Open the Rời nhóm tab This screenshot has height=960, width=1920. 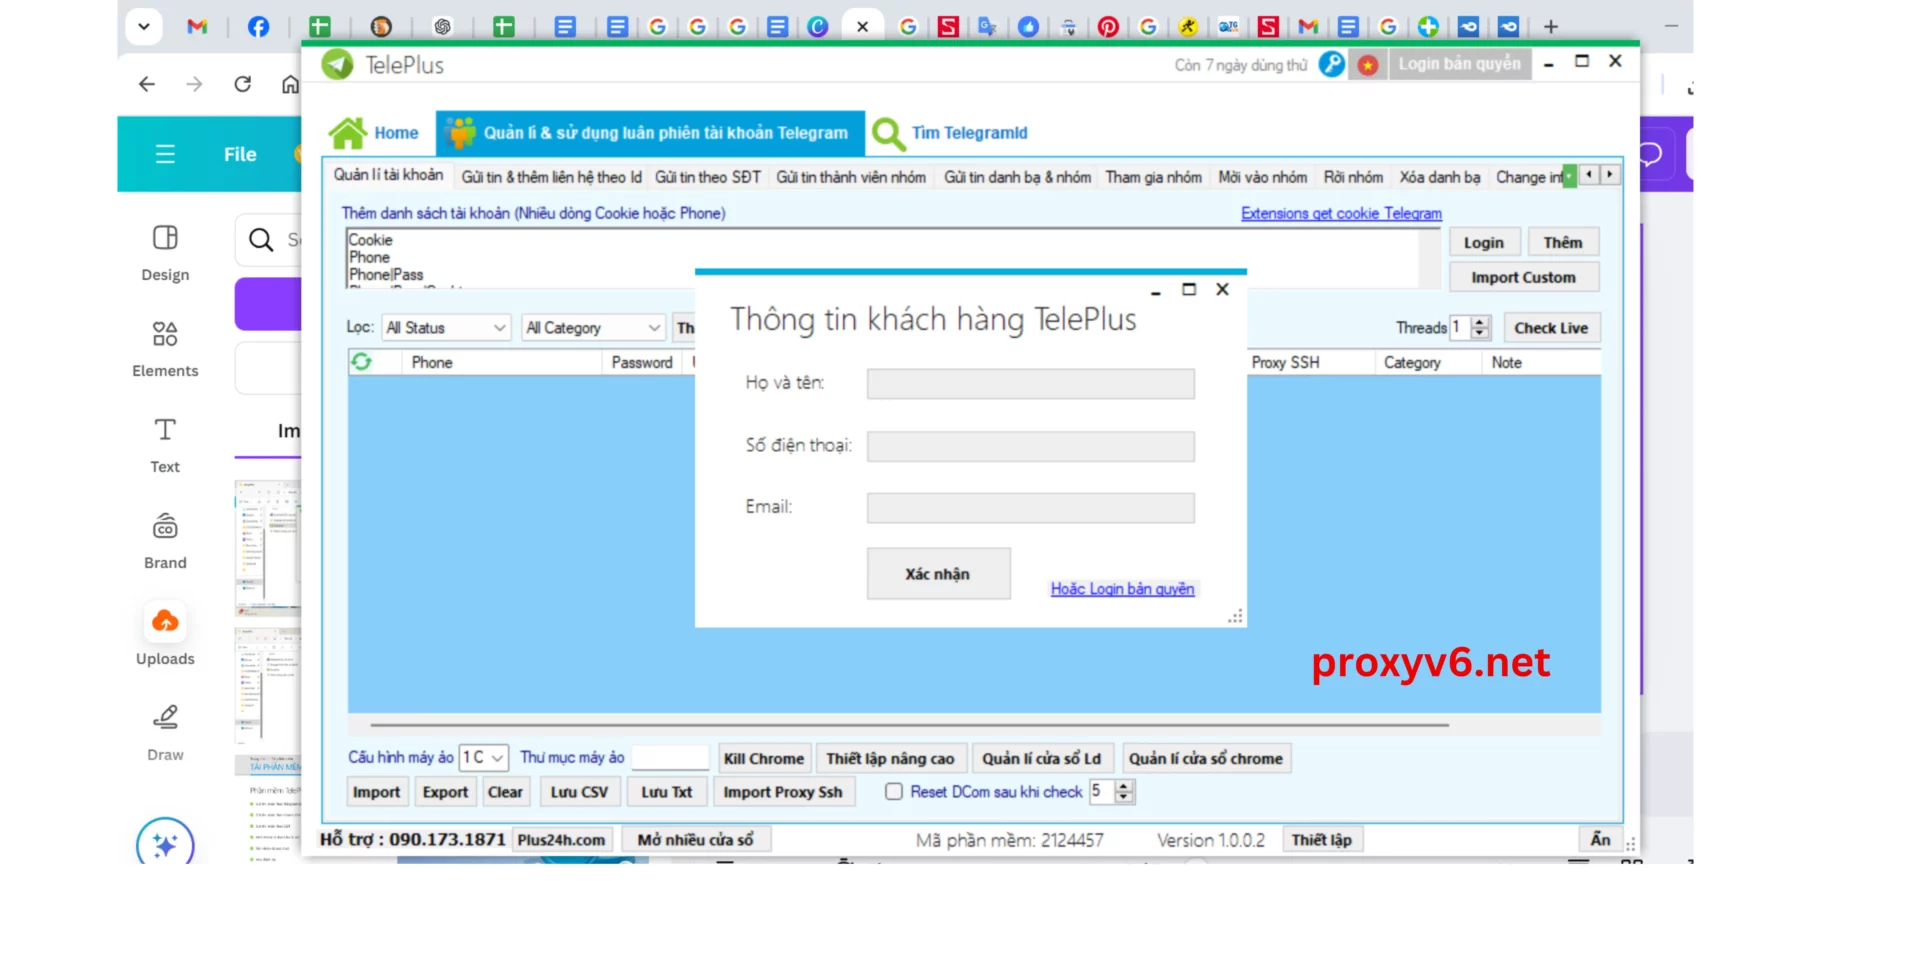(x=1354, y=177)
